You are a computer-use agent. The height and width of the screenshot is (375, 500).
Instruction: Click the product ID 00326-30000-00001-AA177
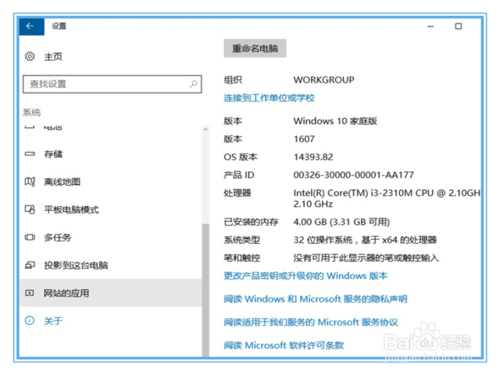tap(354, 175)
